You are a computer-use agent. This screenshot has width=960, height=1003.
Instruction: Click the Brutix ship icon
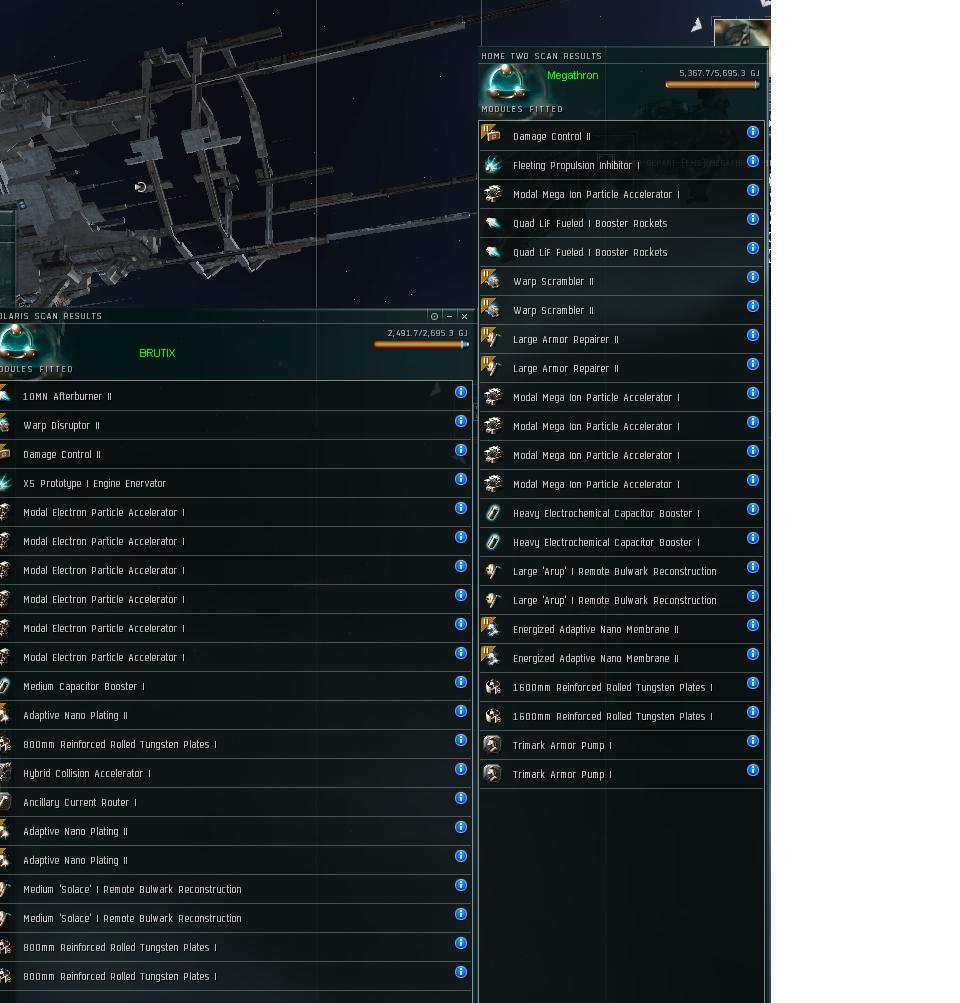[17, 342]
